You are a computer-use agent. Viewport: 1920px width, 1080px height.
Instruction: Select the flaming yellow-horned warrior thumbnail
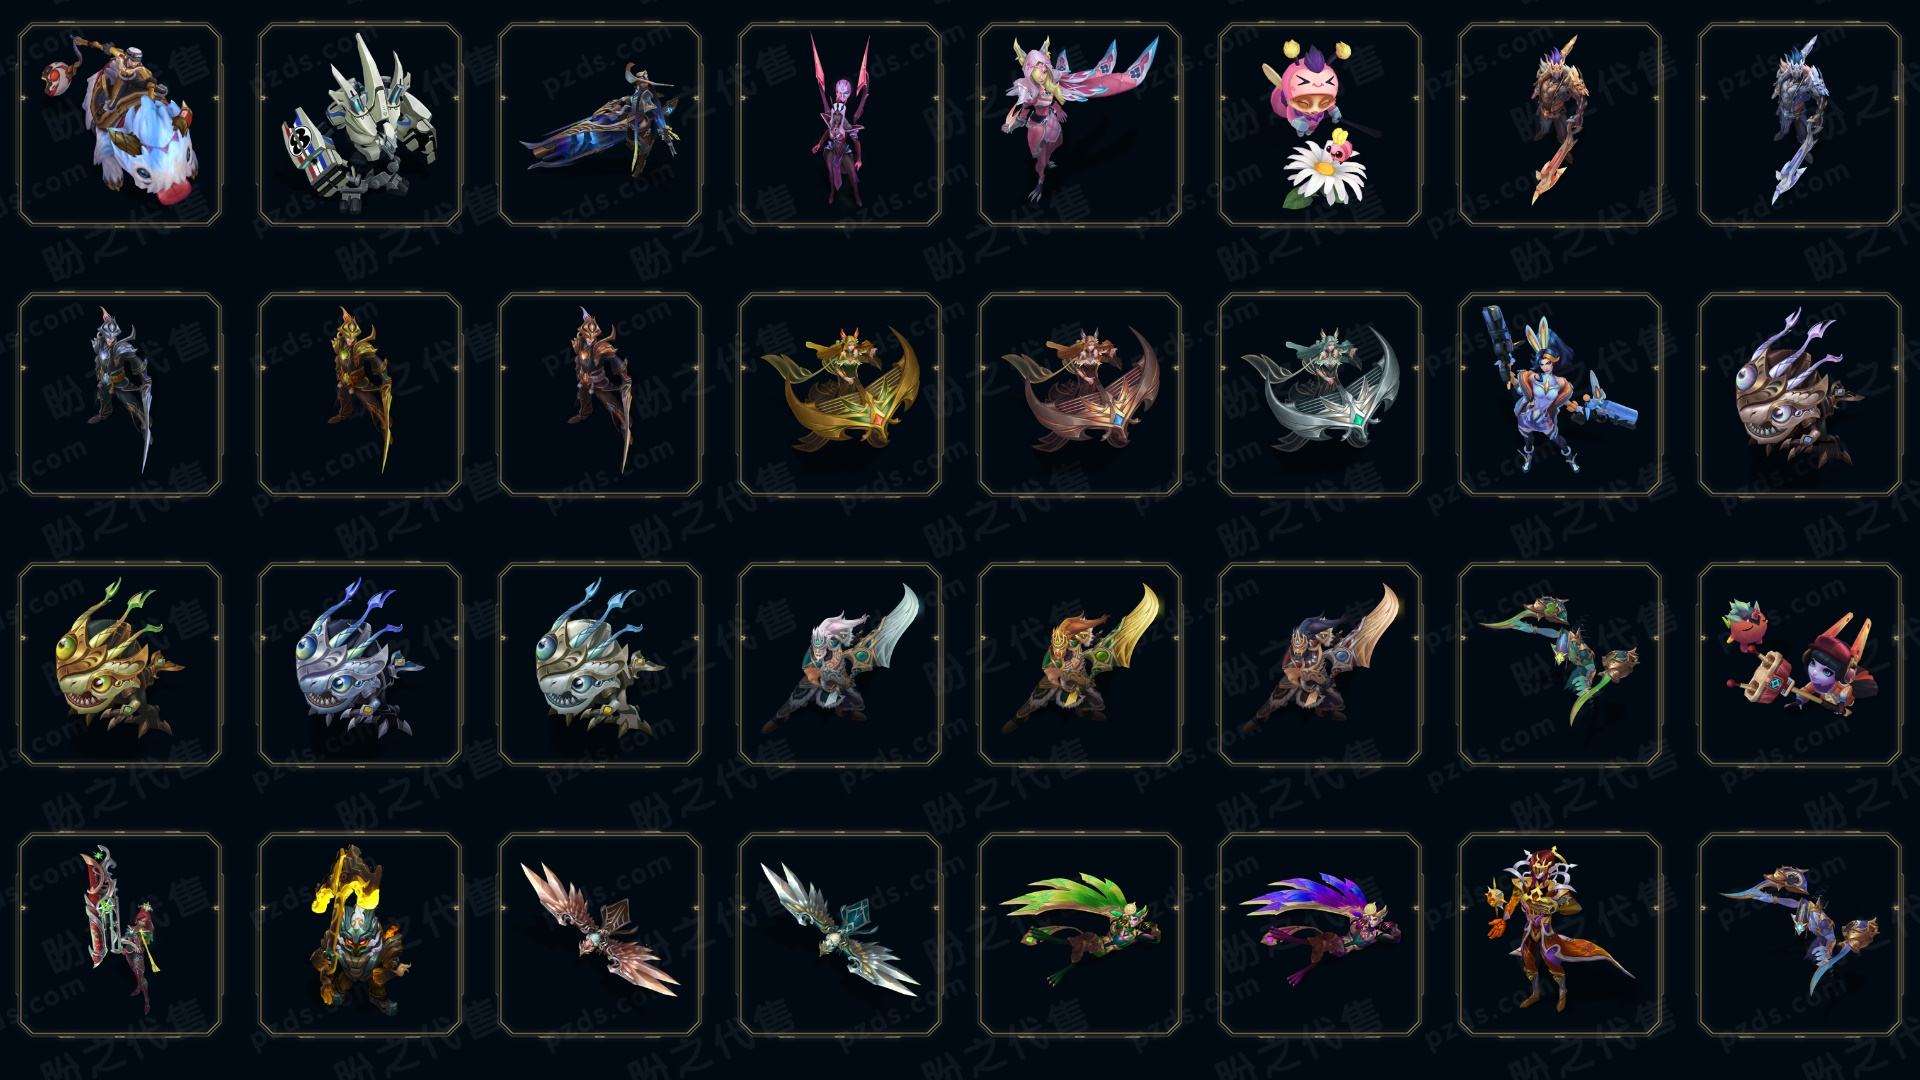coord(360,935)
